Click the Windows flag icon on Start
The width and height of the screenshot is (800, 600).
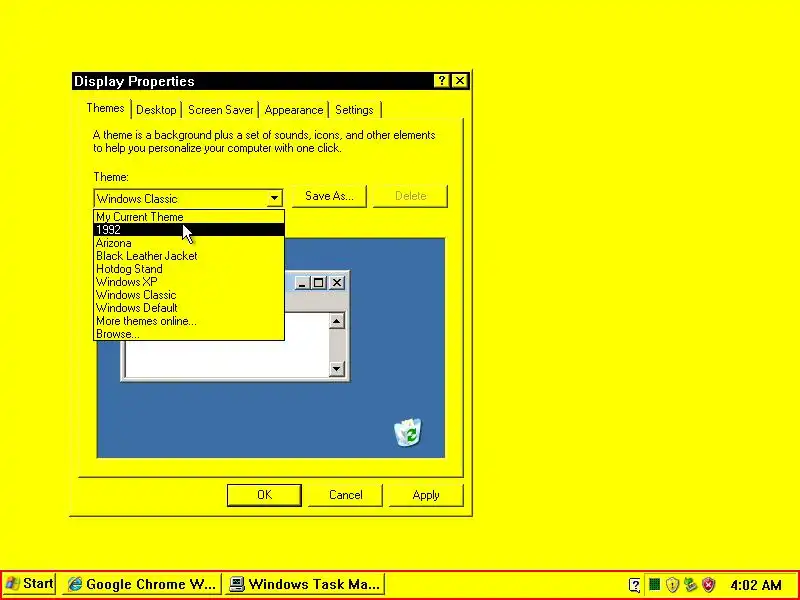(x=12, y=584)
